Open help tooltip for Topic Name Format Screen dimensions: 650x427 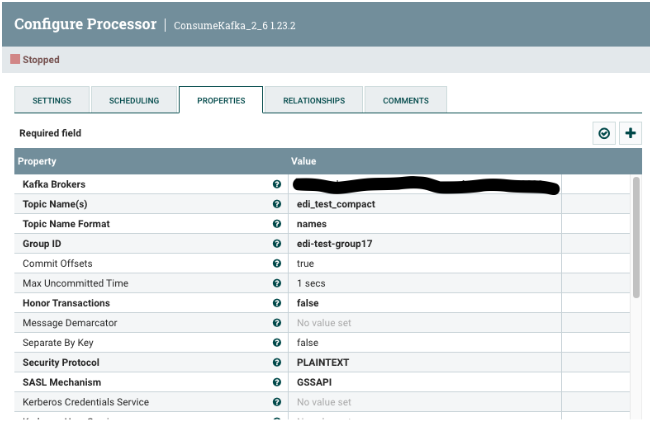click(x=277, y=224)
